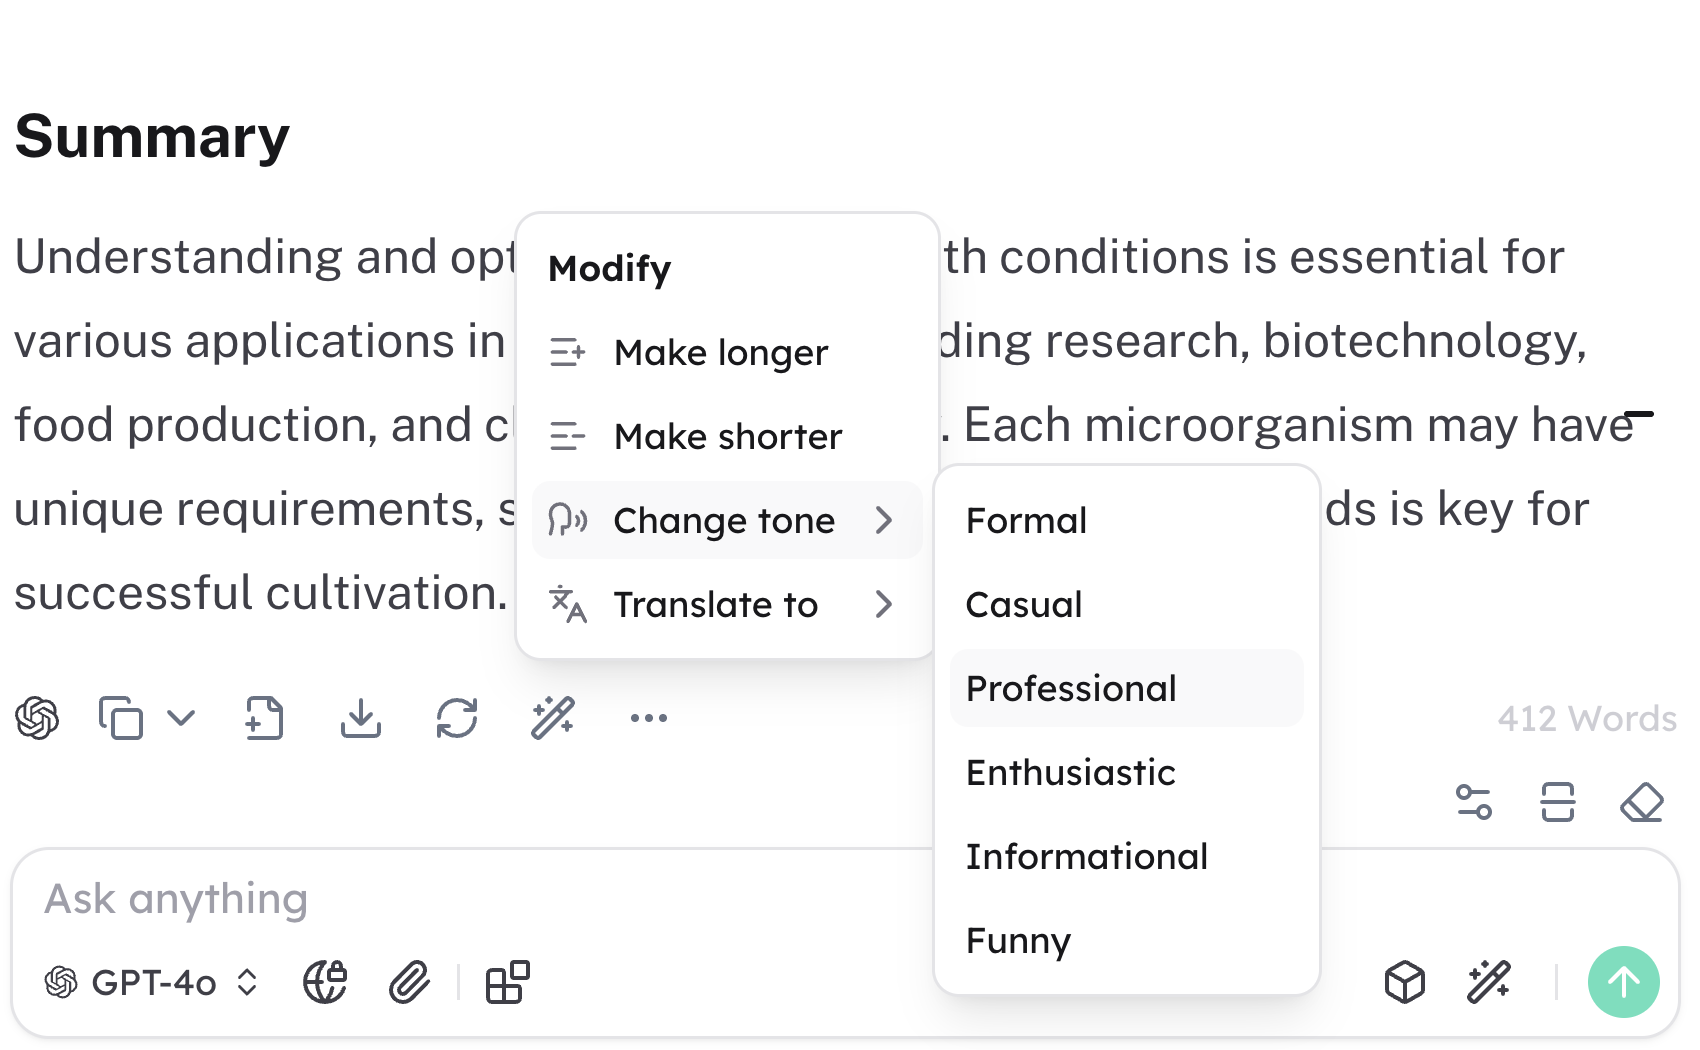The width and height of the screenshot is (1700, 1050).
Task: Select the Make longer option
Action: click(x=721, y=353)
